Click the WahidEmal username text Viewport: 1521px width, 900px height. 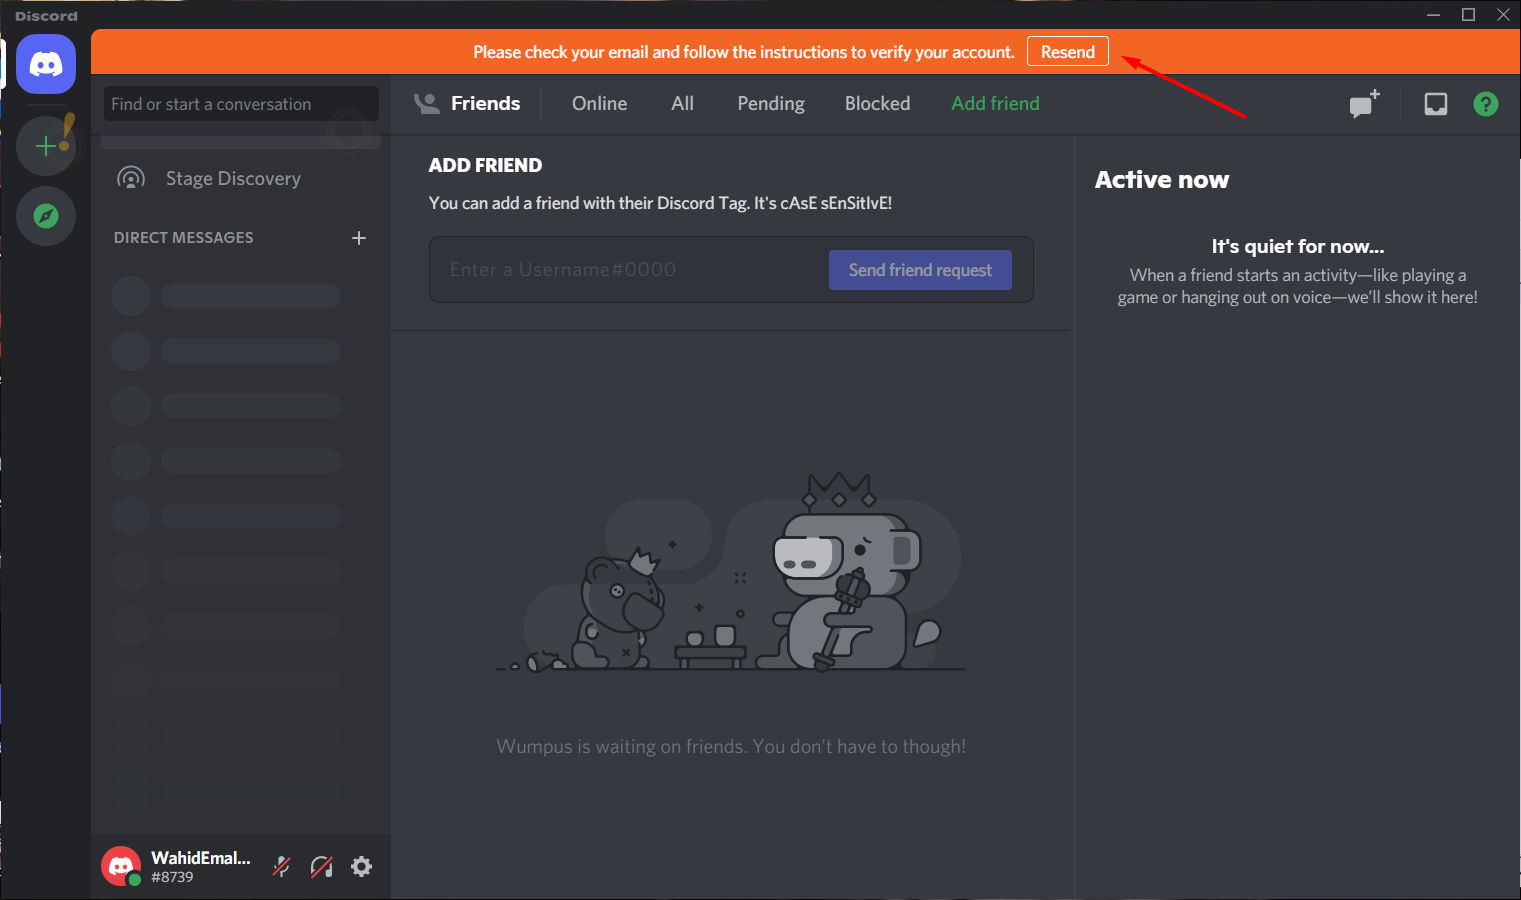(x=201, y=858)
